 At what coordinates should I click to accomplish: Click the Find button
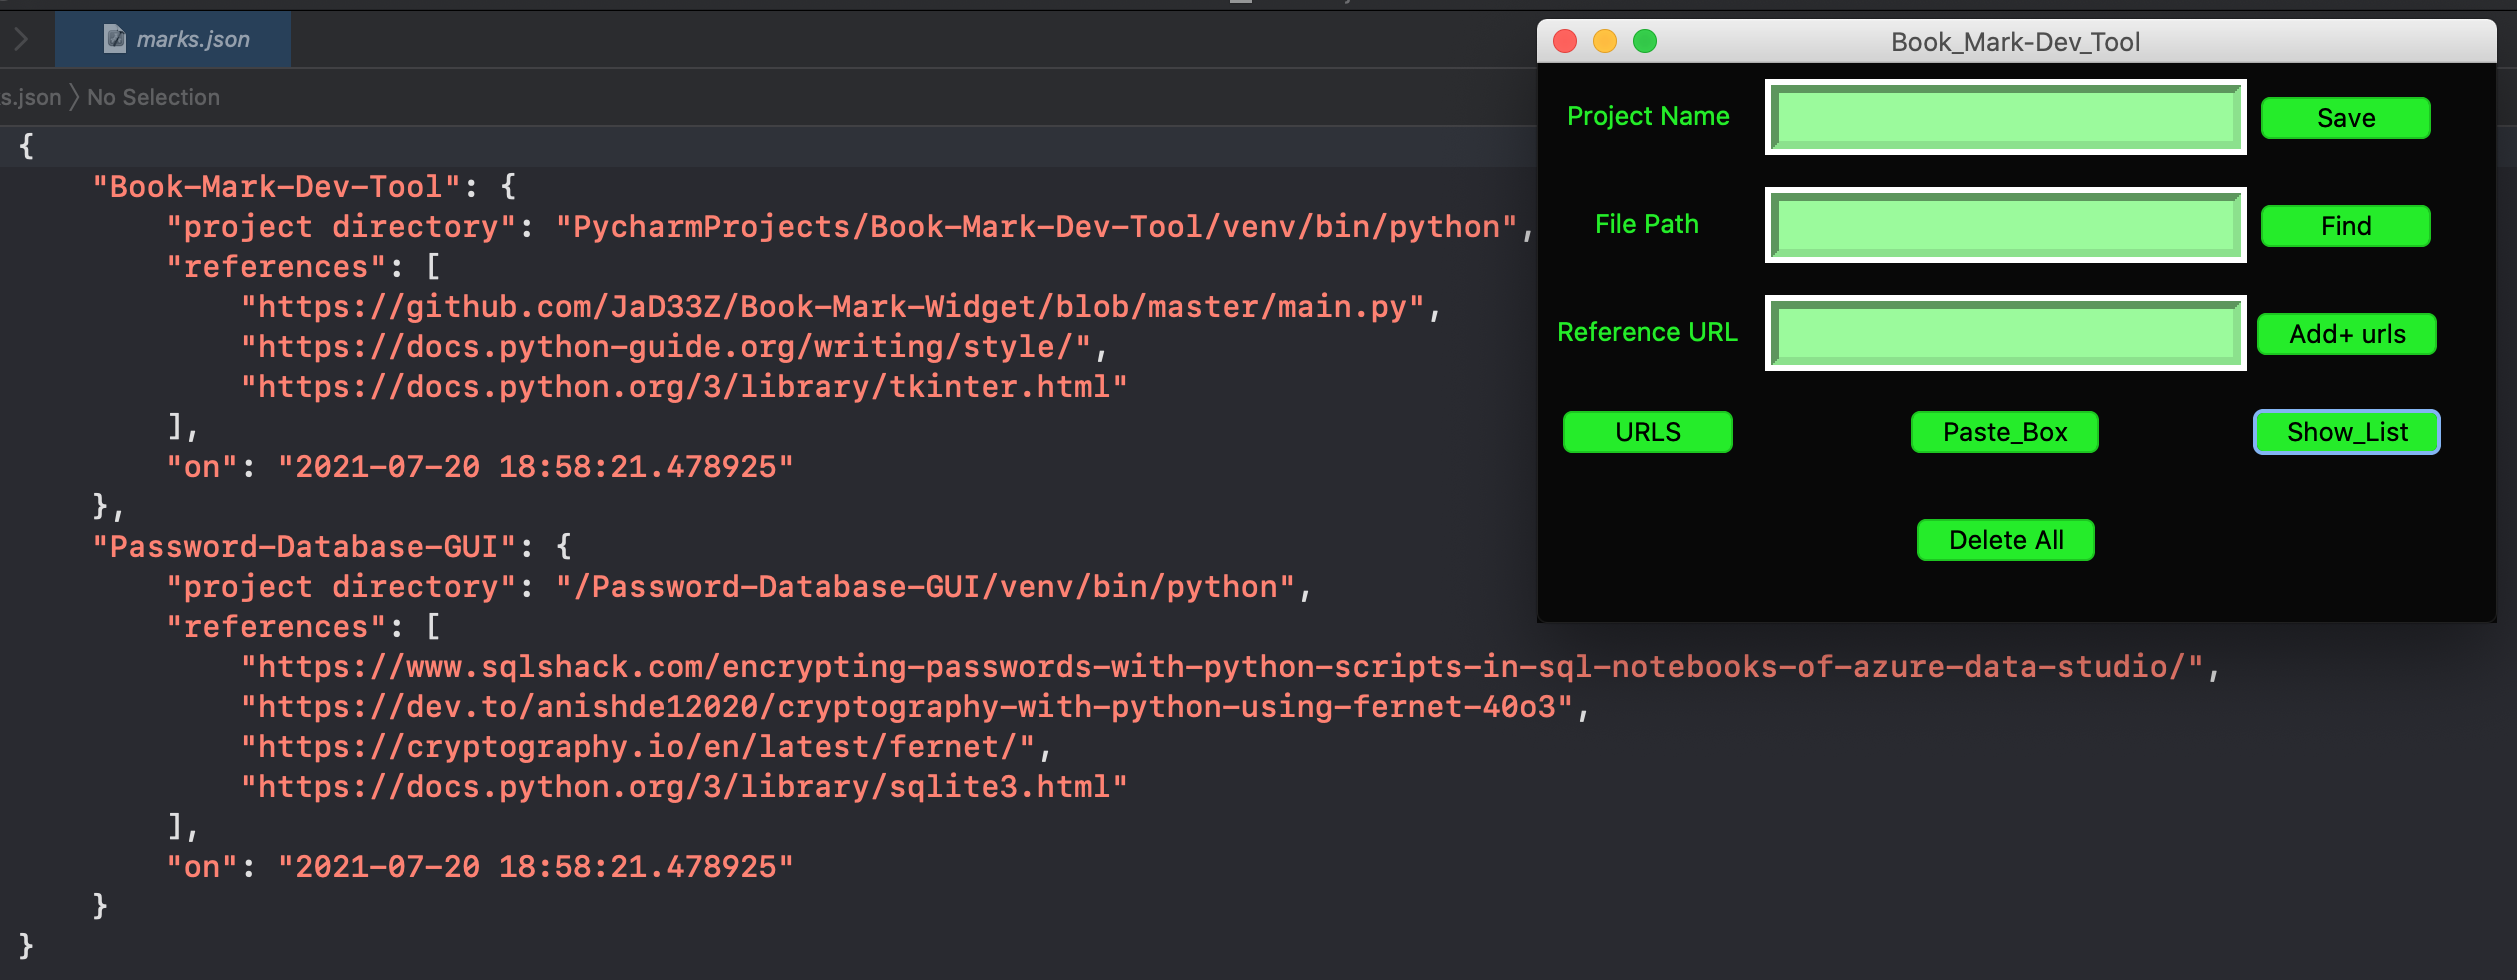[2345, 226]
